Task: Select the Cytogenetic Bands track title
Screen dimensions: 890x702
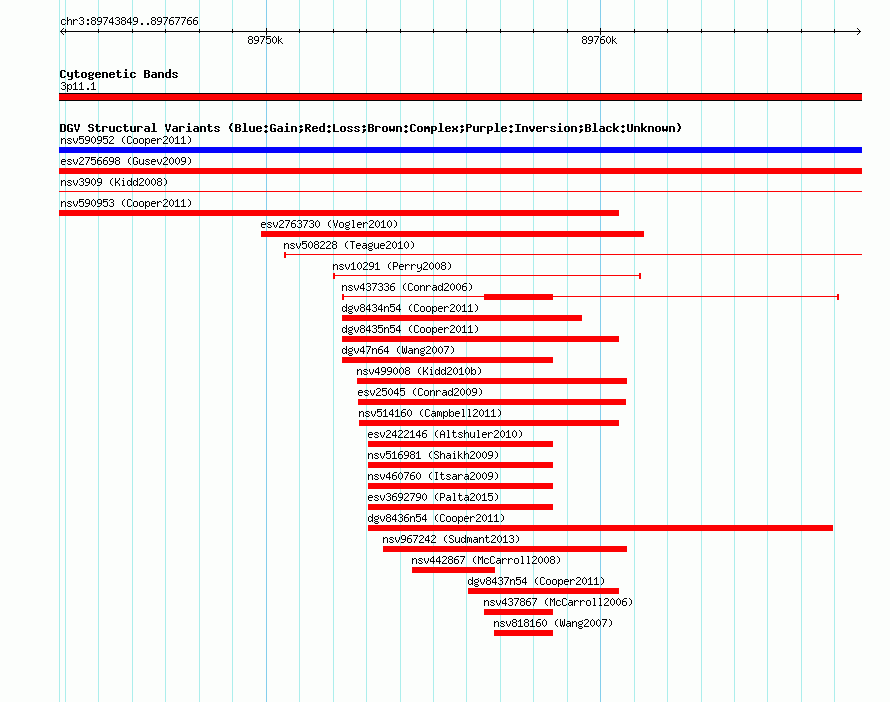Action: (119, 74)
